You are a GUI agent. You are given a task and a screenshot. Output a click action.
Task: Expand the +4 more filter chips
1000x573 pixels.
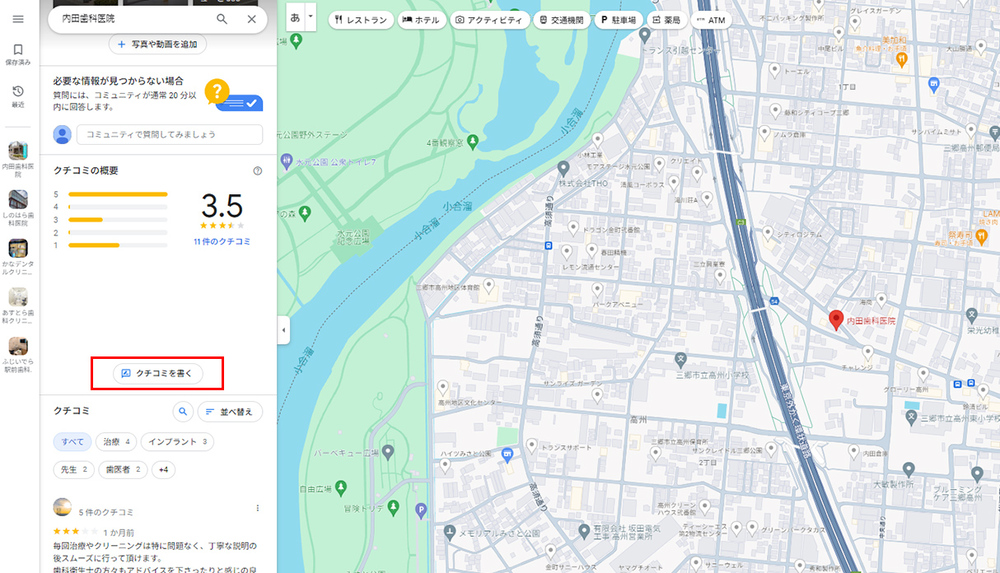[x=164, y=469]
